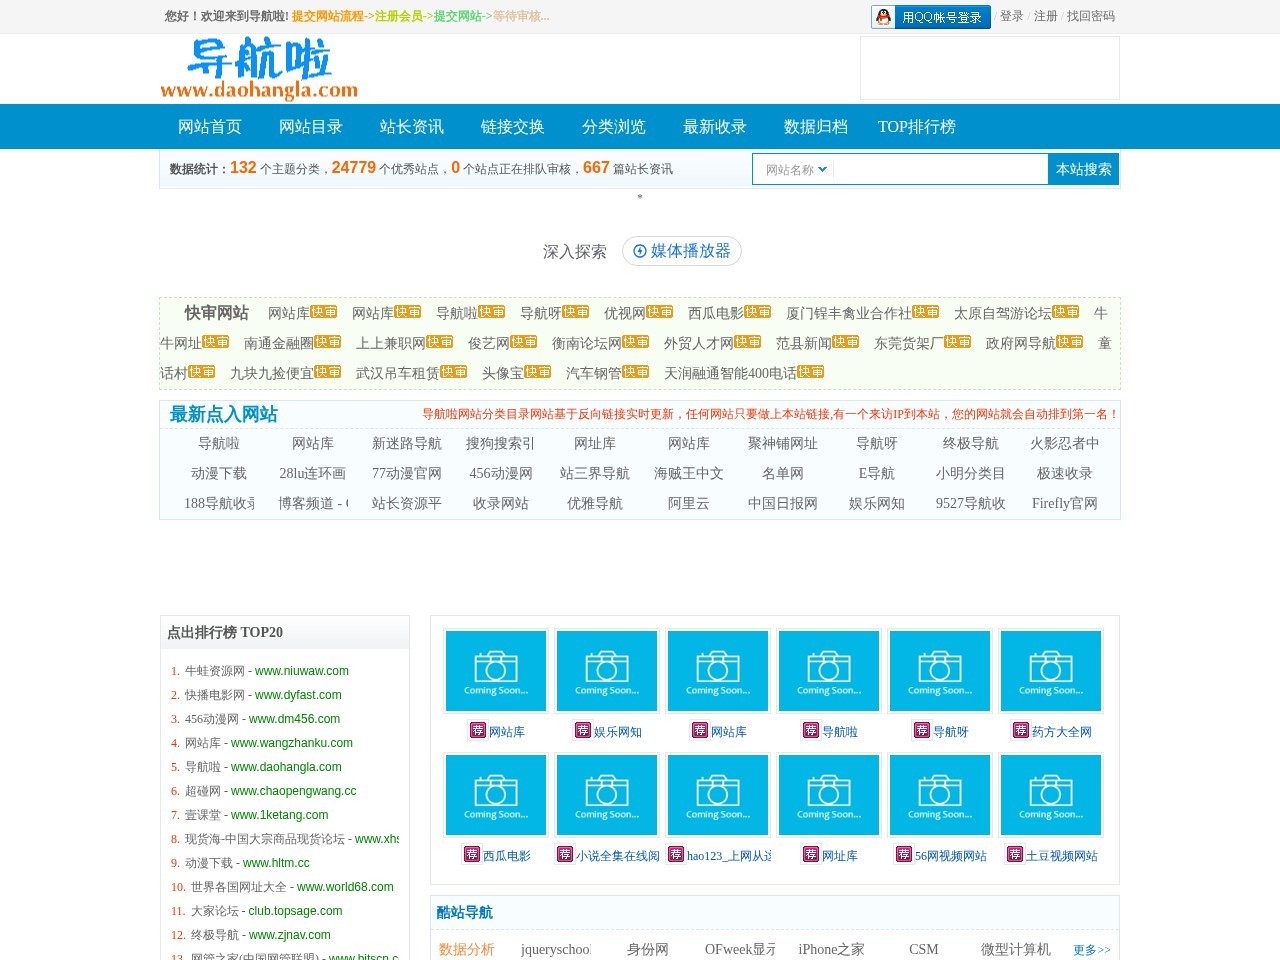Click the 荐 badge beside hao123_上网从这
Image resolution: width=1280 pixels, height=960 pixels.
point(677,855)
